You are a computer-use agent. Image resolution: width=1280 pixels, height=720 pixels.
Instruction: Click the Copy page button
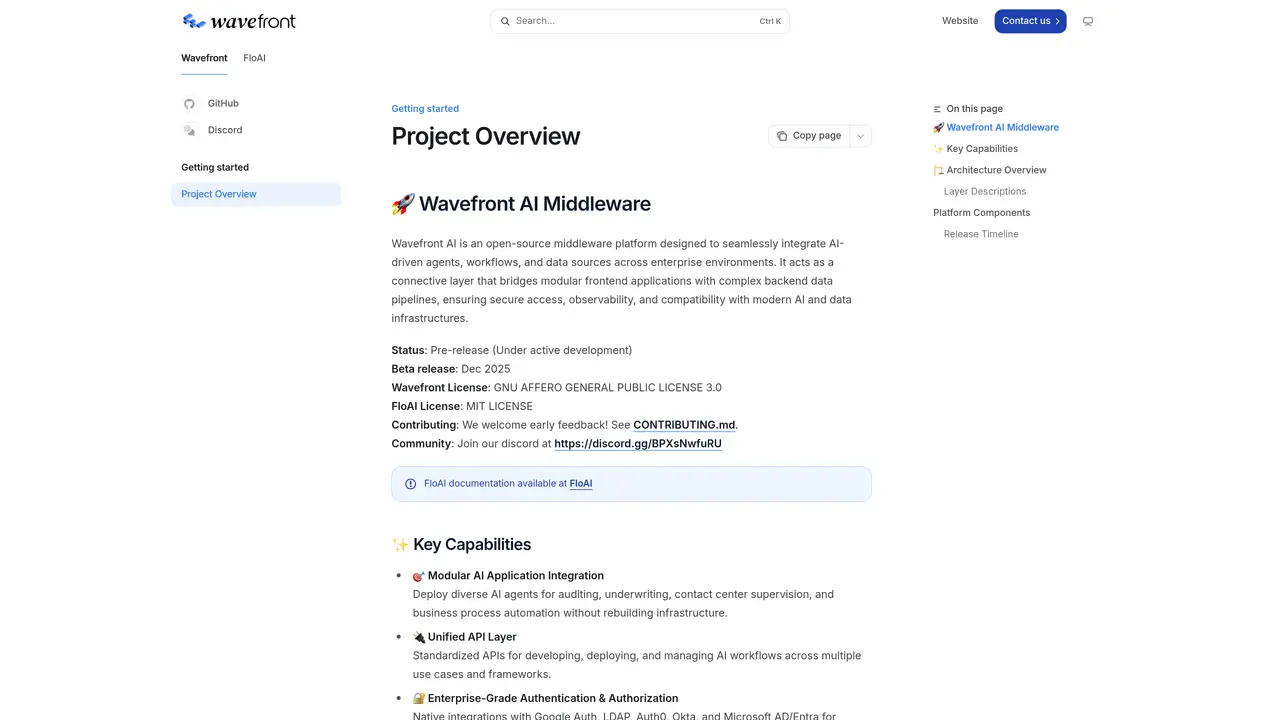pos(809,136)
